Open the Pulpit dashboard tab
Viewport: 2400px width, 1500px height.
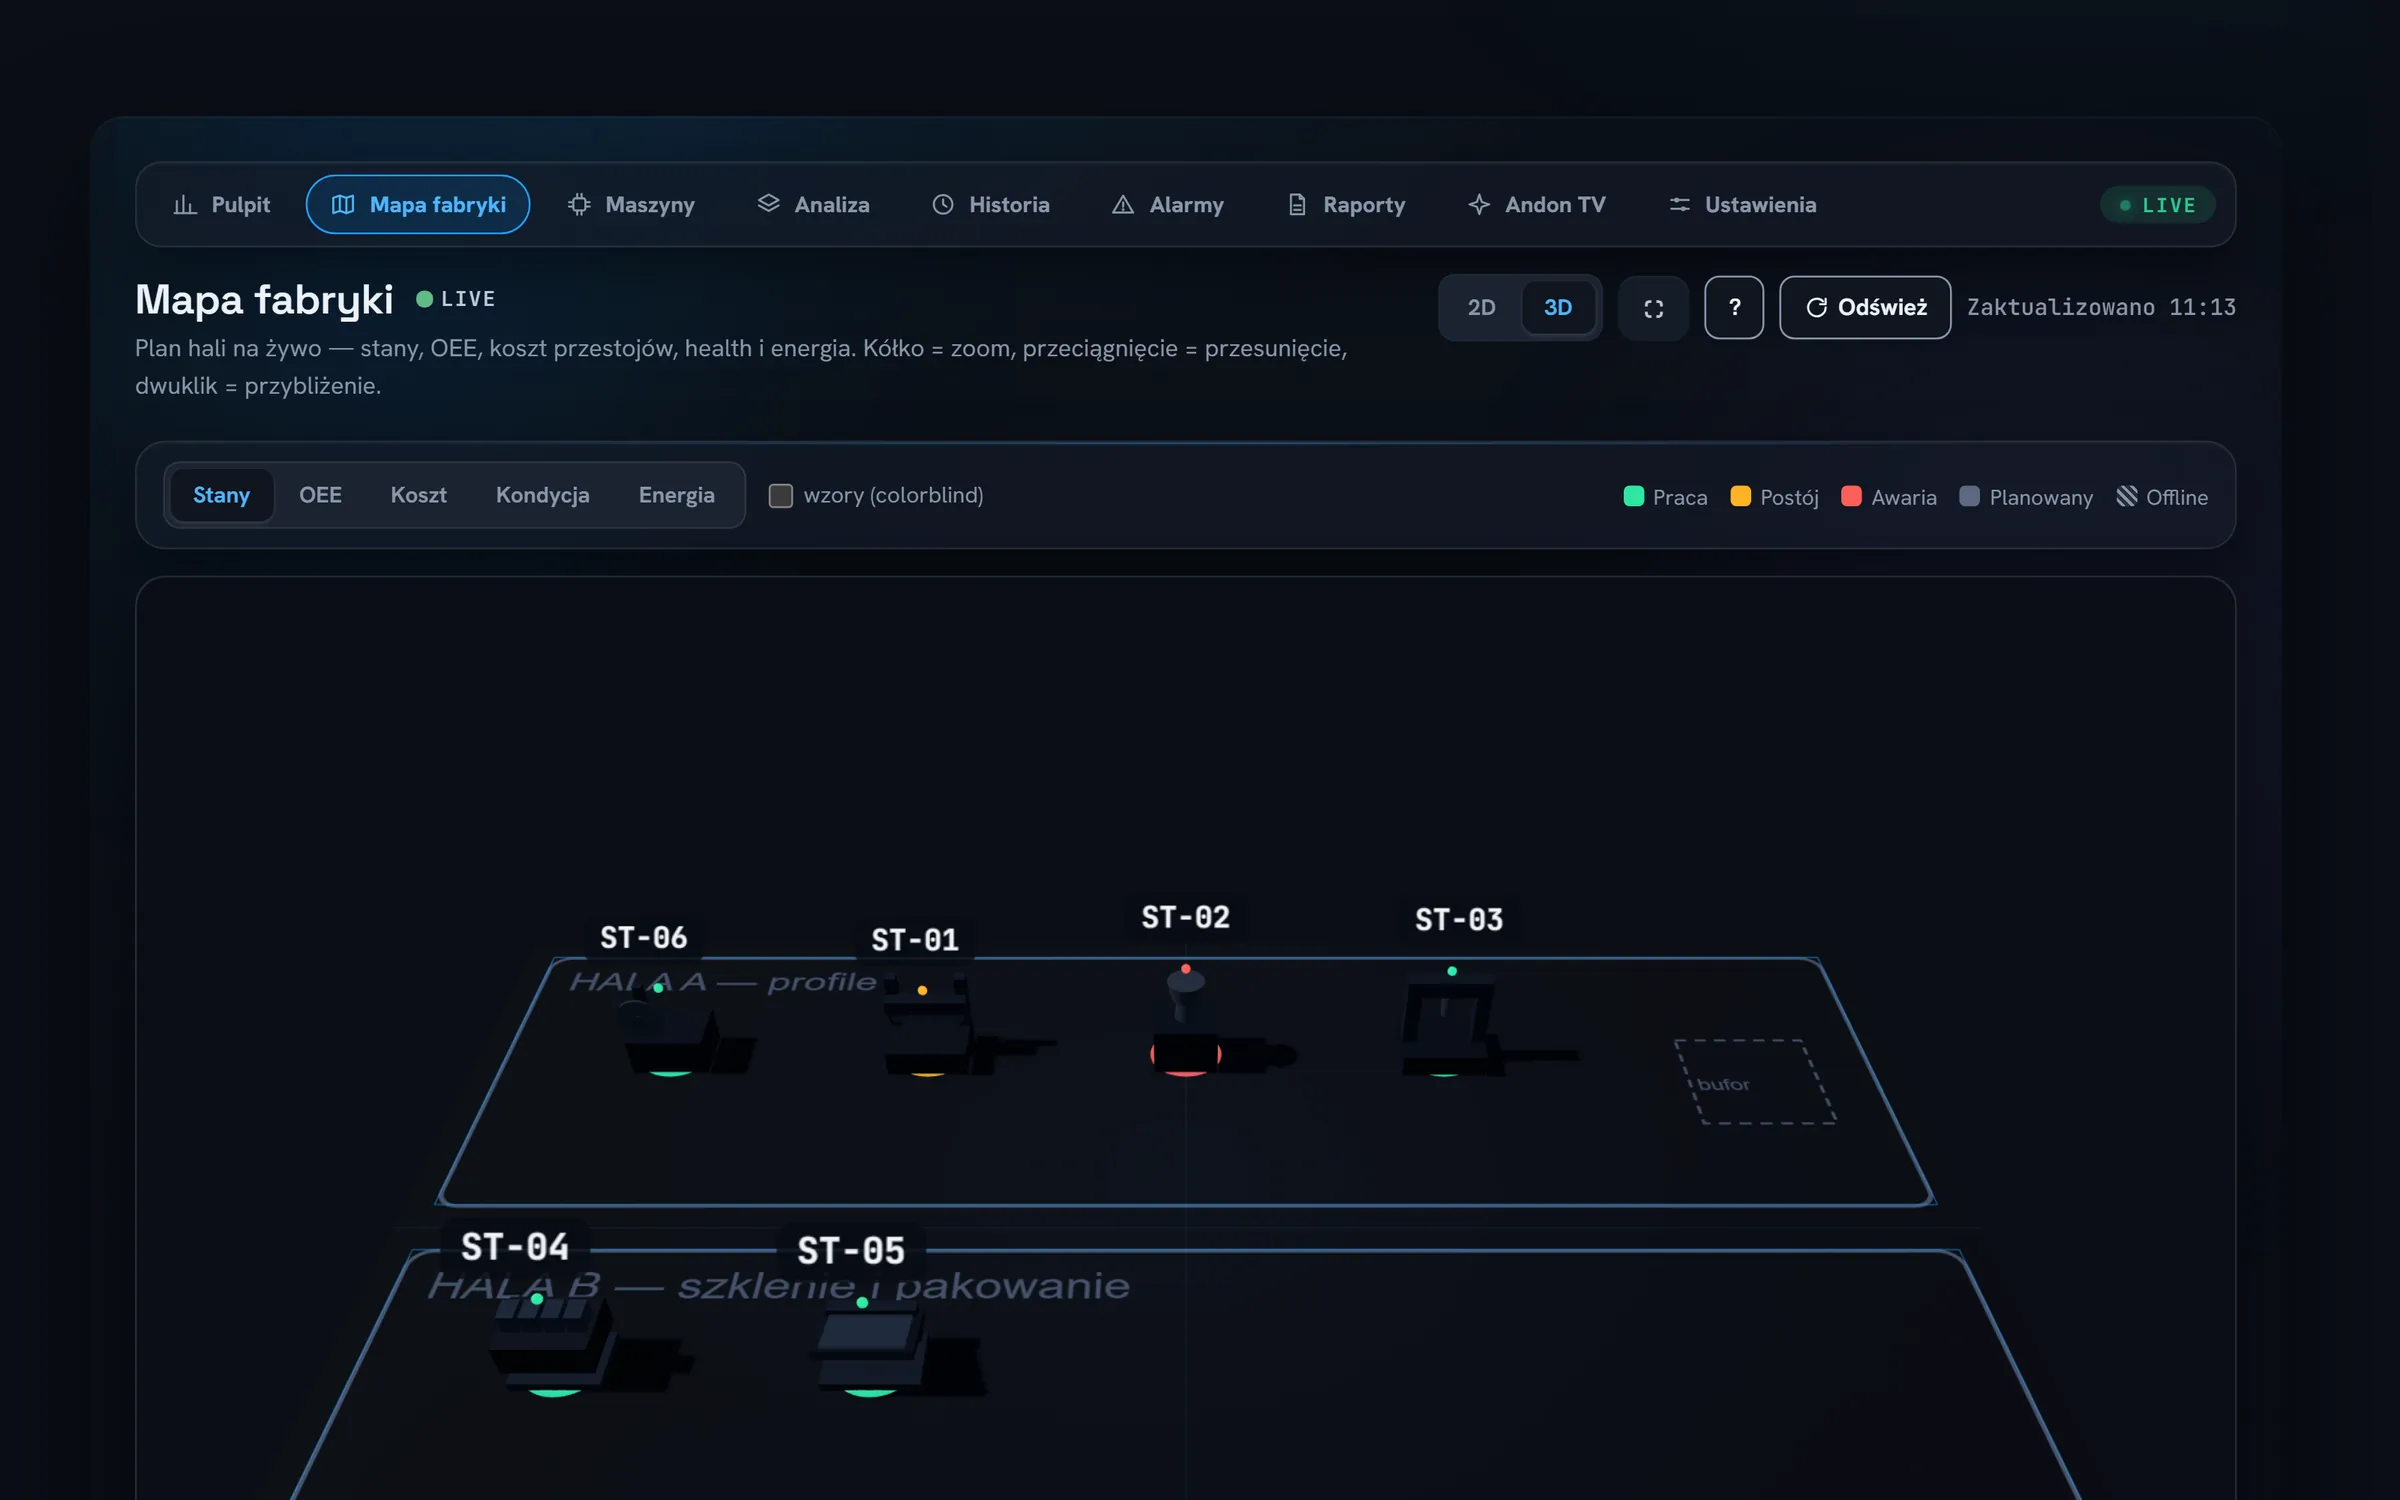pos(222,205)
